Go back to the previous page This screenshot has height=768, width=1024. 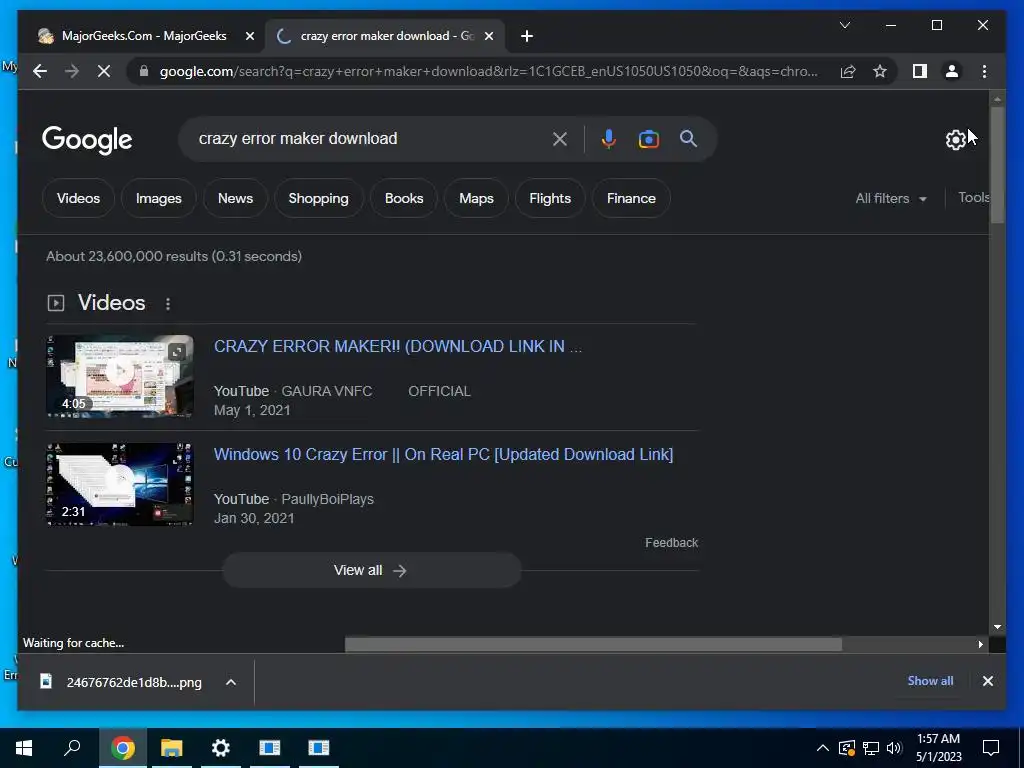(x=40, y=71)
